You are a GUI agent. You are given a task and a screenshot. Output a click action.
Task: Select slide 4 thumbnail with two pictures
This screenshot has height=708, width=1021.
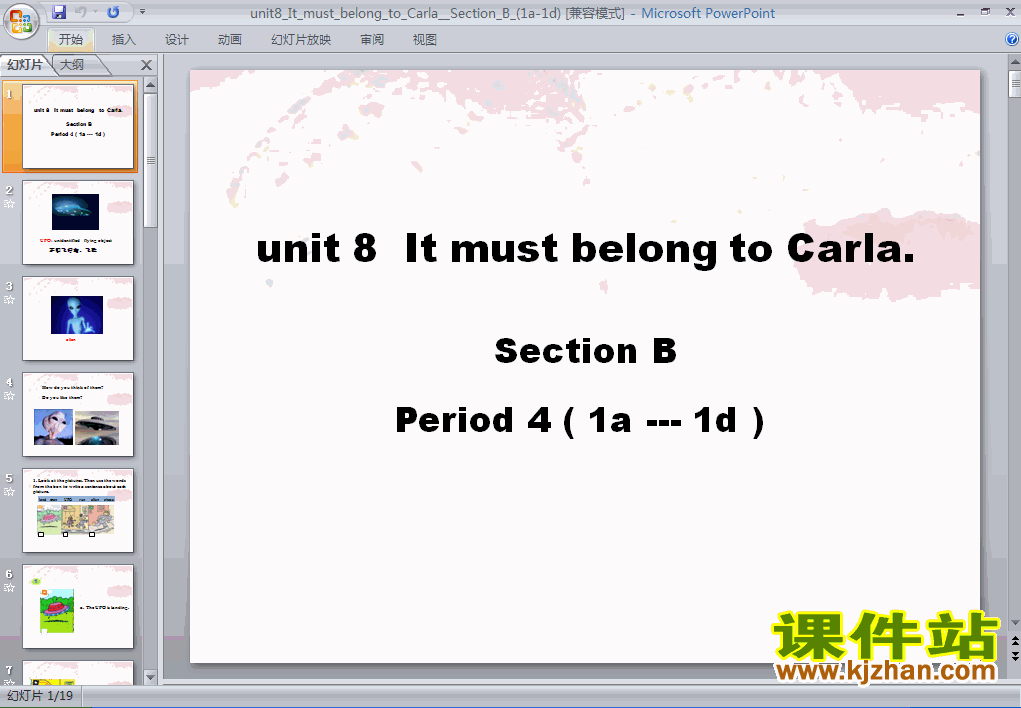(x=78, y=414)
